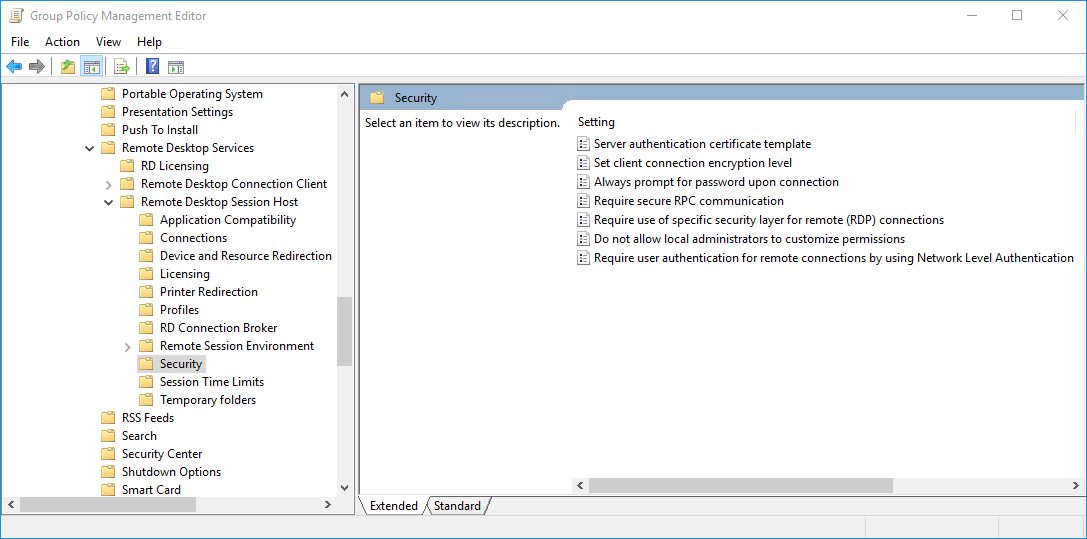This screenshot has height=539, width=1087.
Task: Switch to the Standard tab
Action: tap(458, 506)
